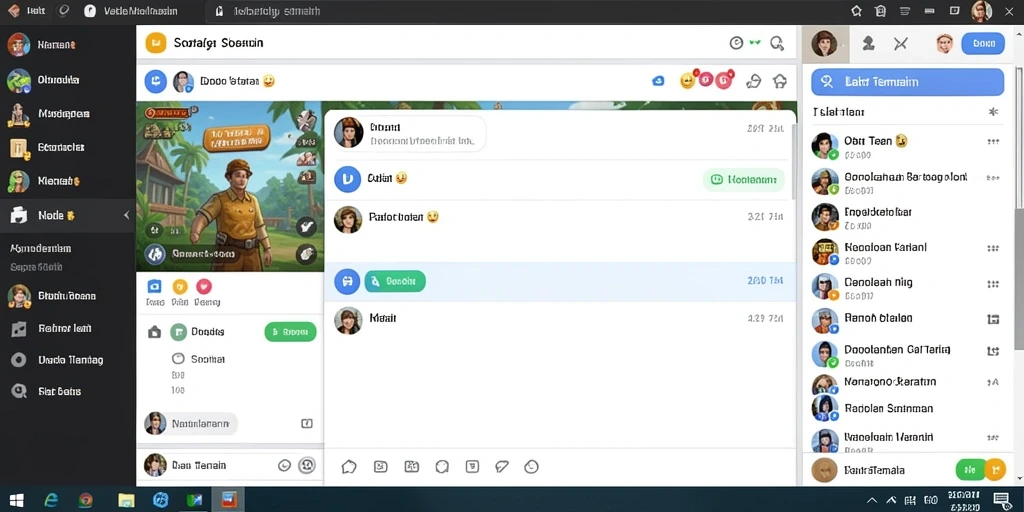
Task: Open File Explorer from the taskbar
Action: coord(126,500)
